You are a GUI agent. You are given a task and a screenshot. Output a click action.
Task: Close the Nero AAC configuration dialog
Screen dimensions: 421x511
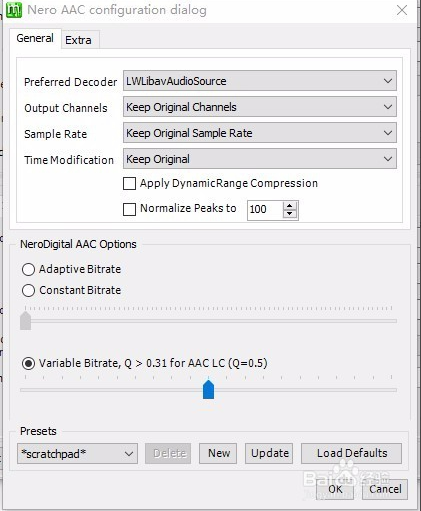402,10
